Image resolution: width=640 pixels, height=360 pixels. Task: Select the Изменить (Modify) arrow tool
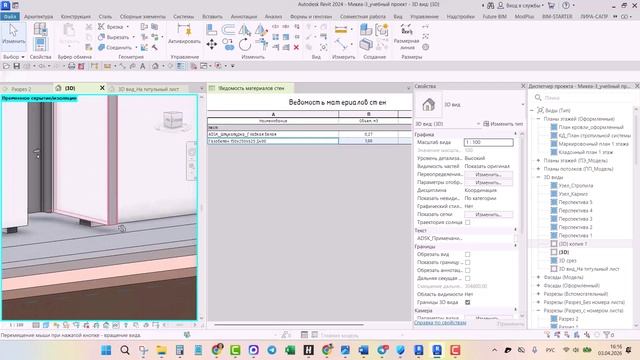(x=13, y=34)
